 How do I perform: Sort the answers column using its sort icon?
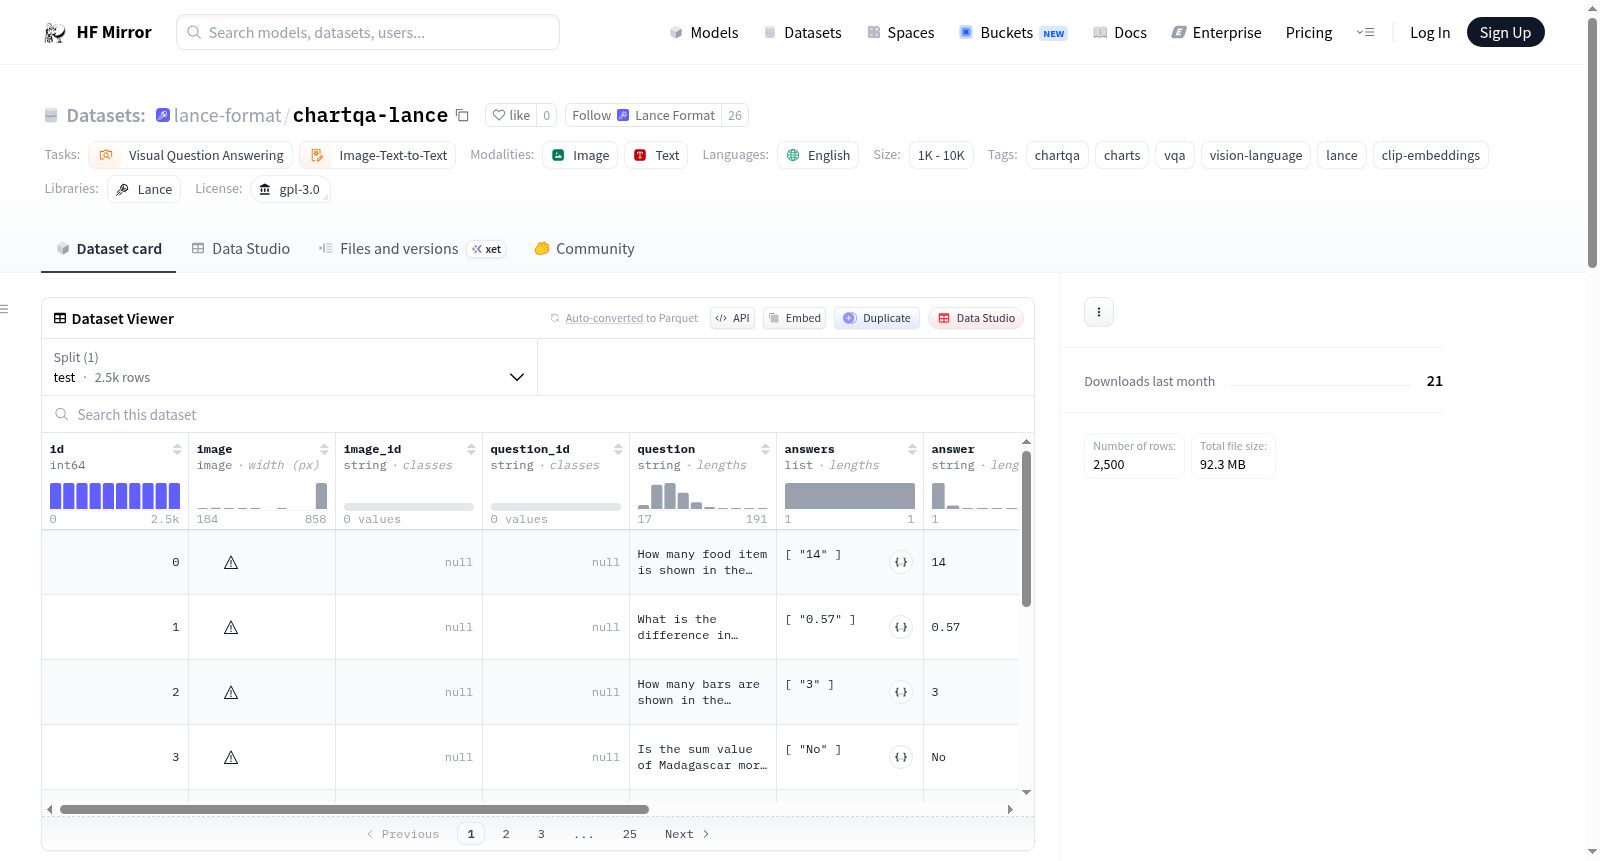click(x=912, y=450)
